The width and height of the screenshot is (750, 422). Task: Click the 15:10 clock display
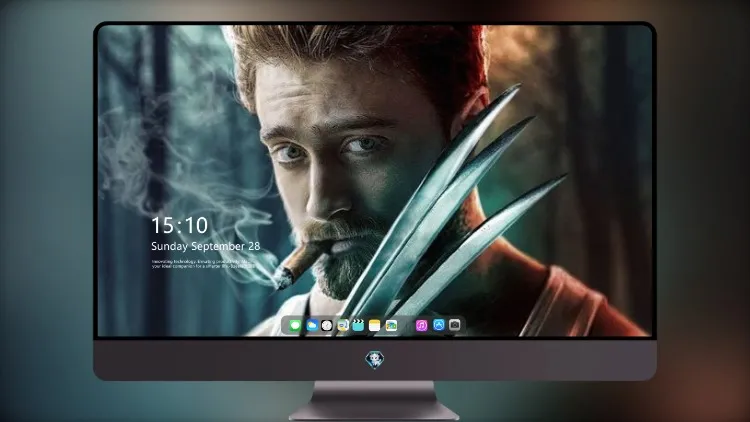tap(180, 225)
